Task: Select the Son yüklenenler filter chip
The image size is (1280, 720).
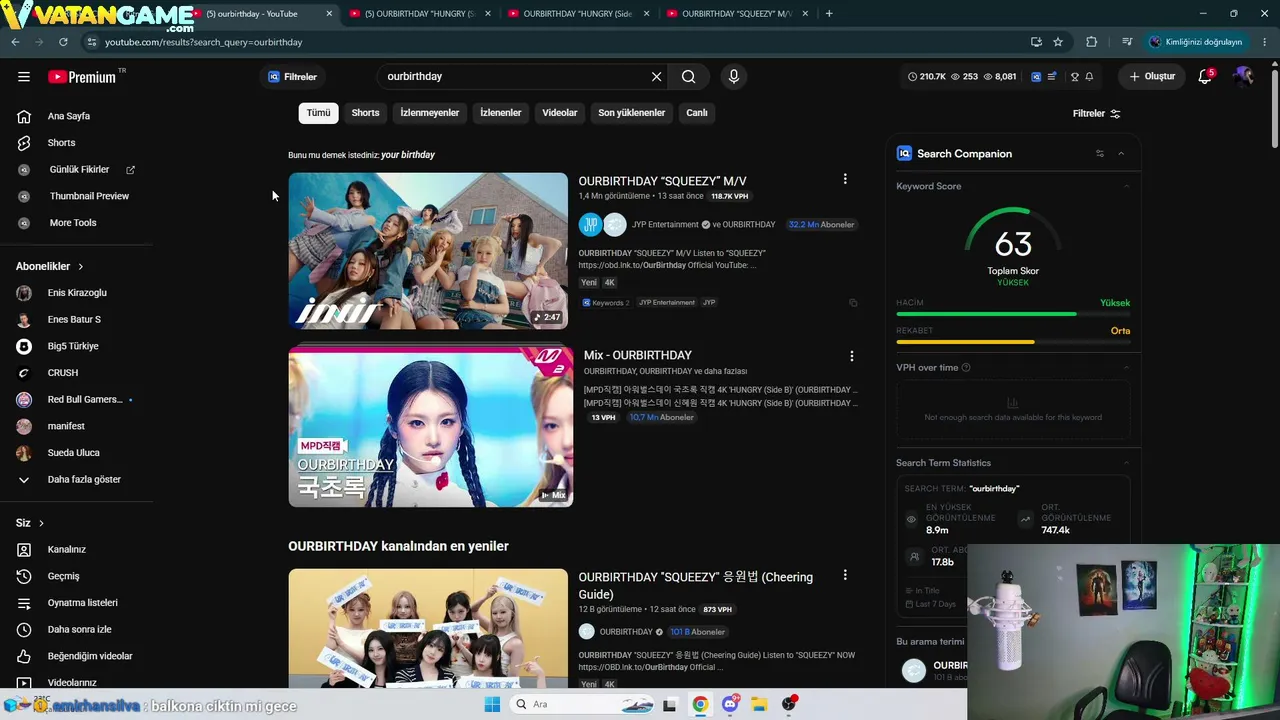Action: point(632,113)
